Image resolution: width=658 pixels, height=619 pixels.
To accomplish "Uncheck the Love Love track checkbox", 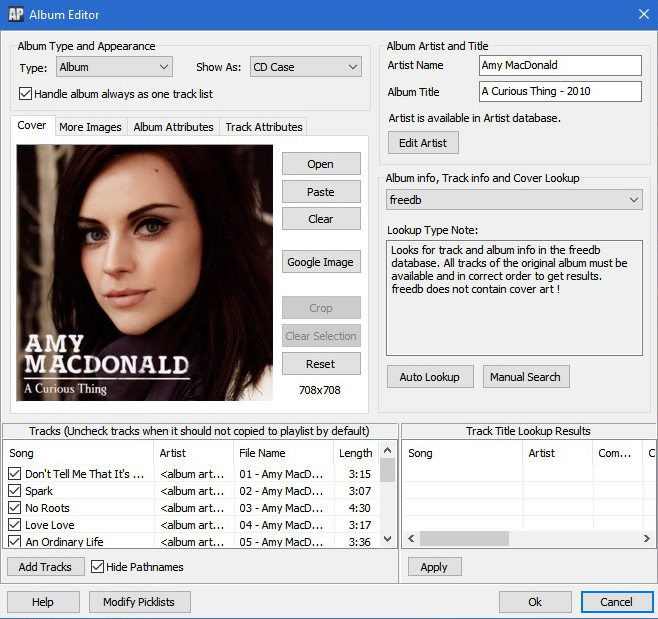I will [x=14, y=525].
